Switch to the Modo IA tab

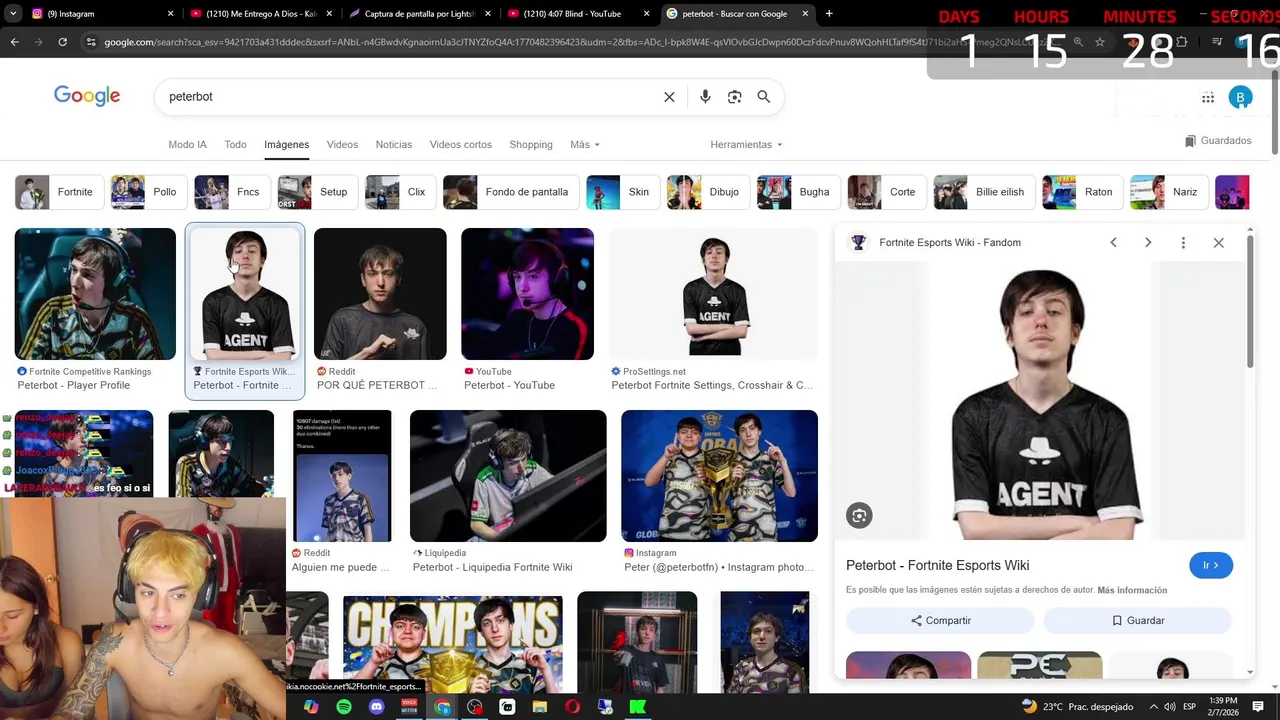[187, 145]
